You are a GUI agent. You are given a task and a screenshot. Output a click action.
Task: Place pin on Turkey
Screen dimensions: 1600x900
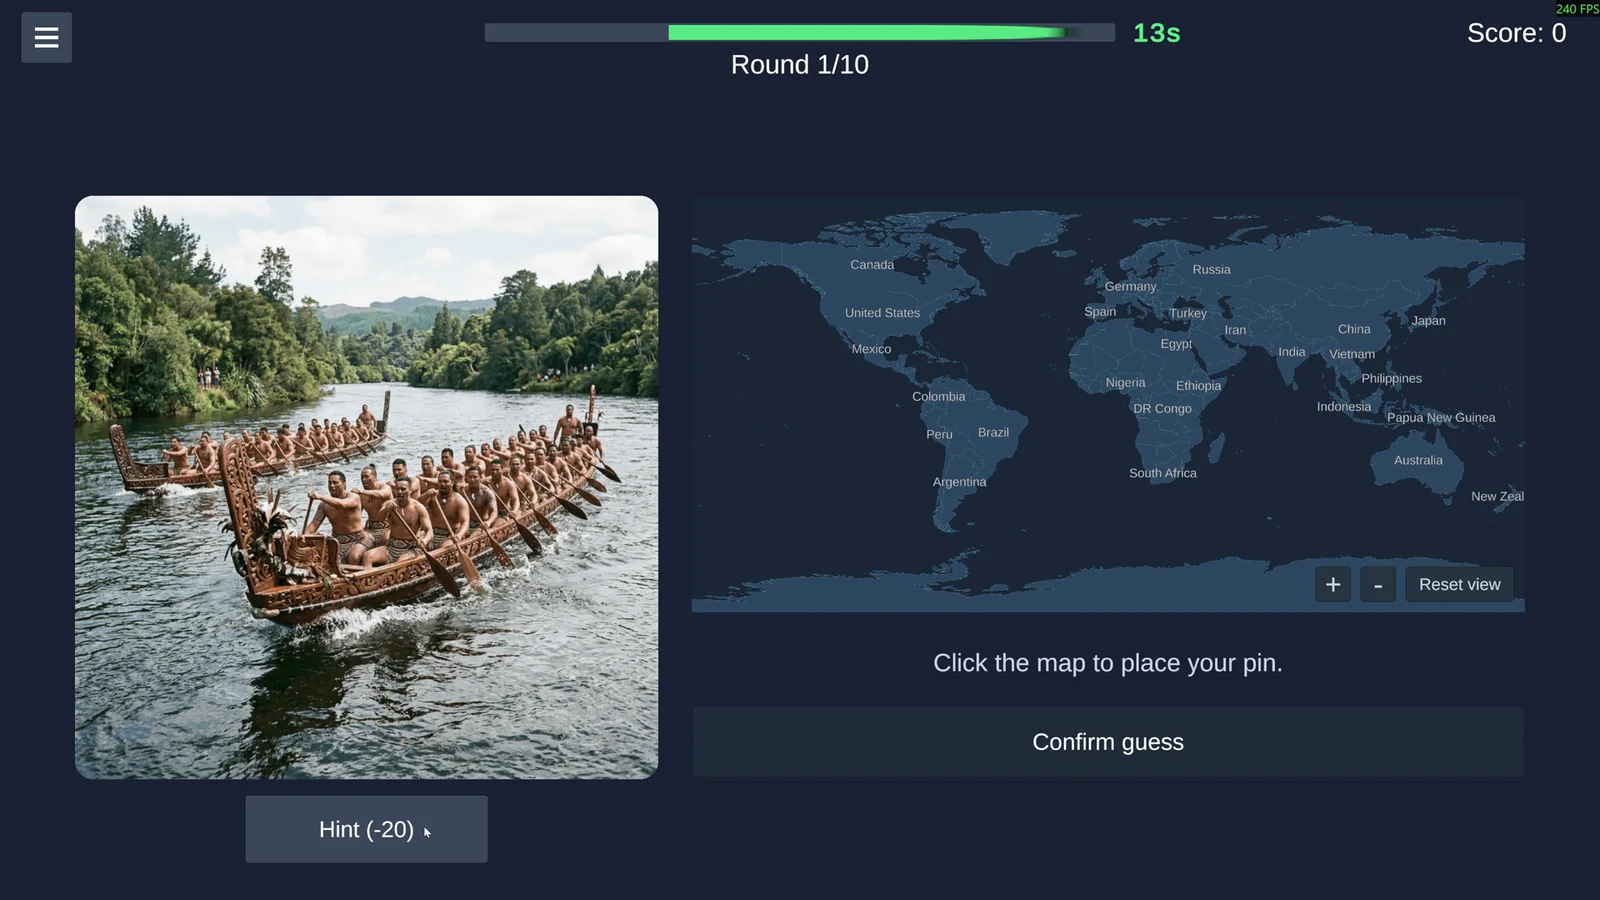[1188, 314]
